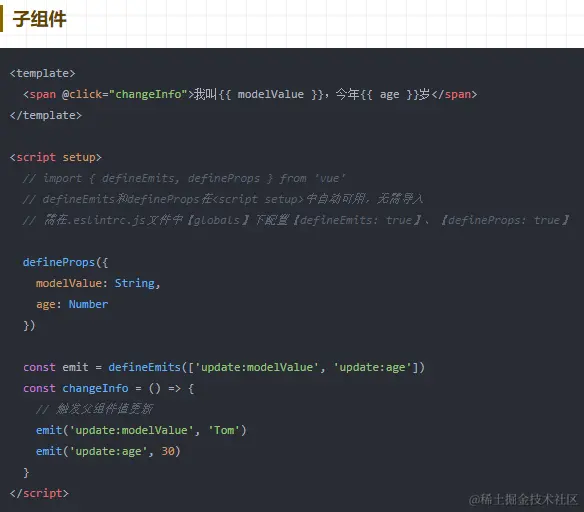The height and width of the screenshot is (512, 584).
Task: Click the <script setup> opening tag
Action: (55, 157)
